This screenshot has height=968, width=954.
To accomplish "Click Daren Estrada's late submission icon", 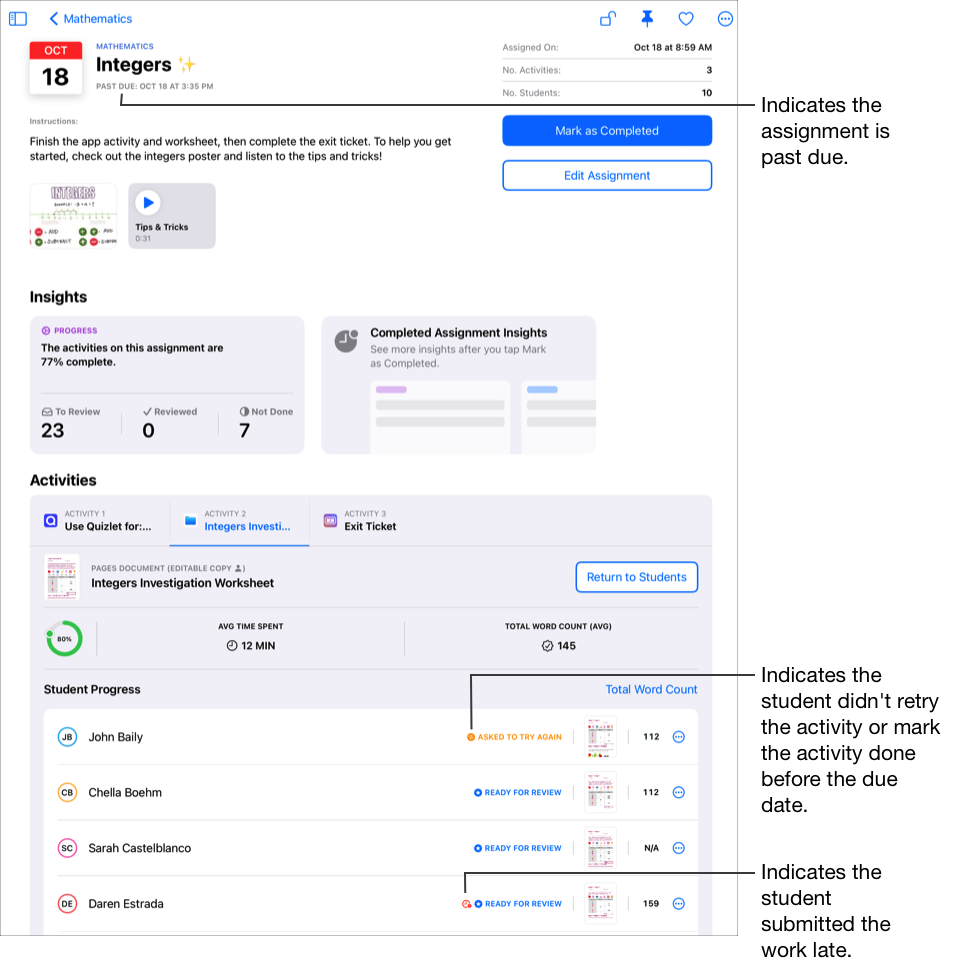I will click(x=466, y=904).
